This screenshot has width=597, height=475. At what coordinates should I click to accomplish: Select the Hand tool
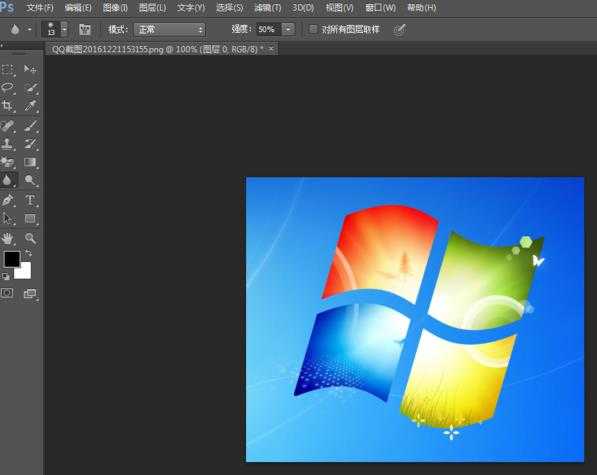pos(7,238)
